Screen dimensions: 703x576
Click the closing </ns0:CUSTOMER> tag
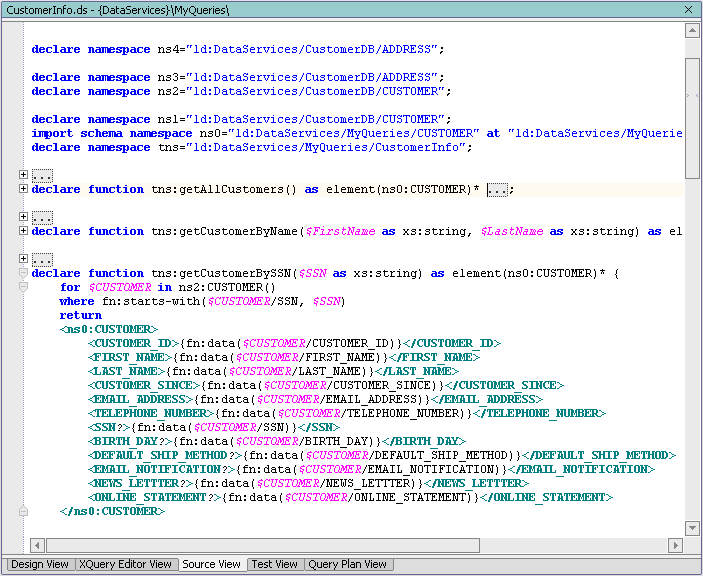point(113,511)
